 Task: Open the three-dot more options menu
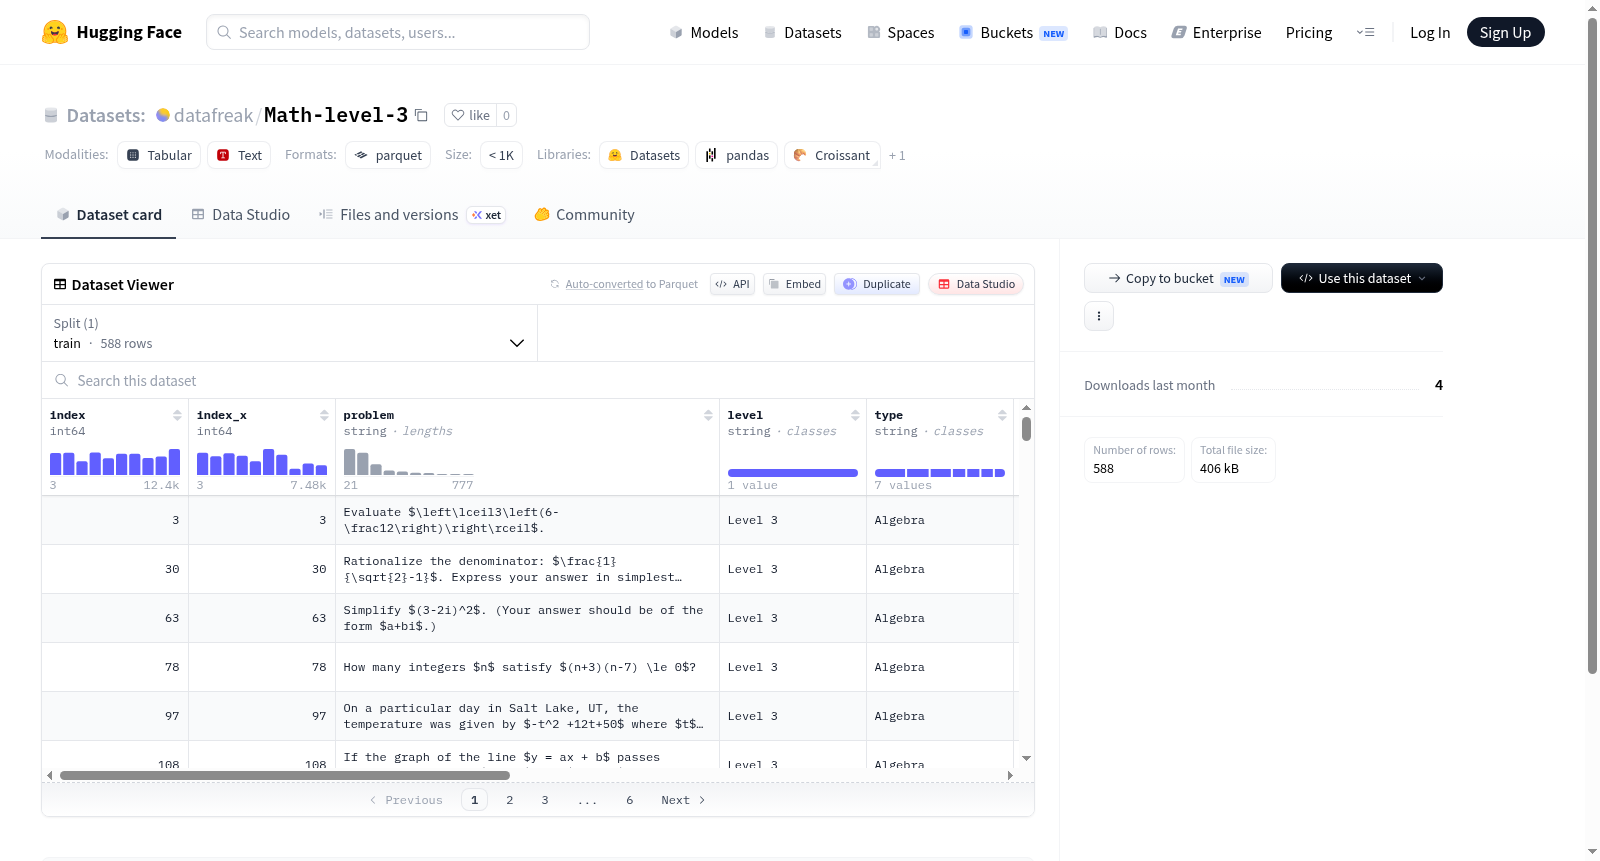1099,316
